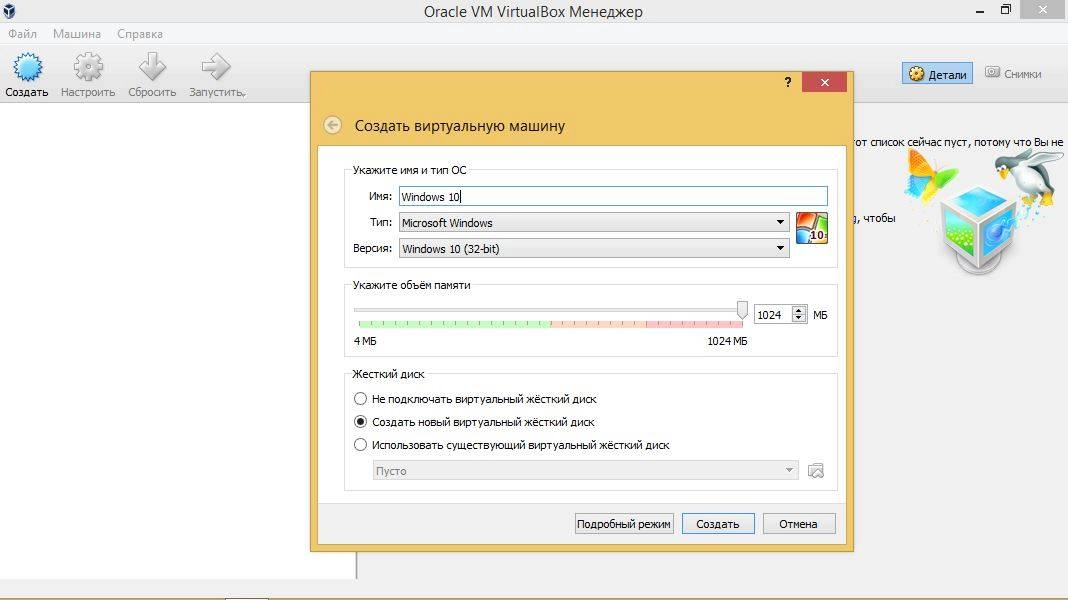Switch to Снимки view

pyautogui.click(x=1014, y=74)
